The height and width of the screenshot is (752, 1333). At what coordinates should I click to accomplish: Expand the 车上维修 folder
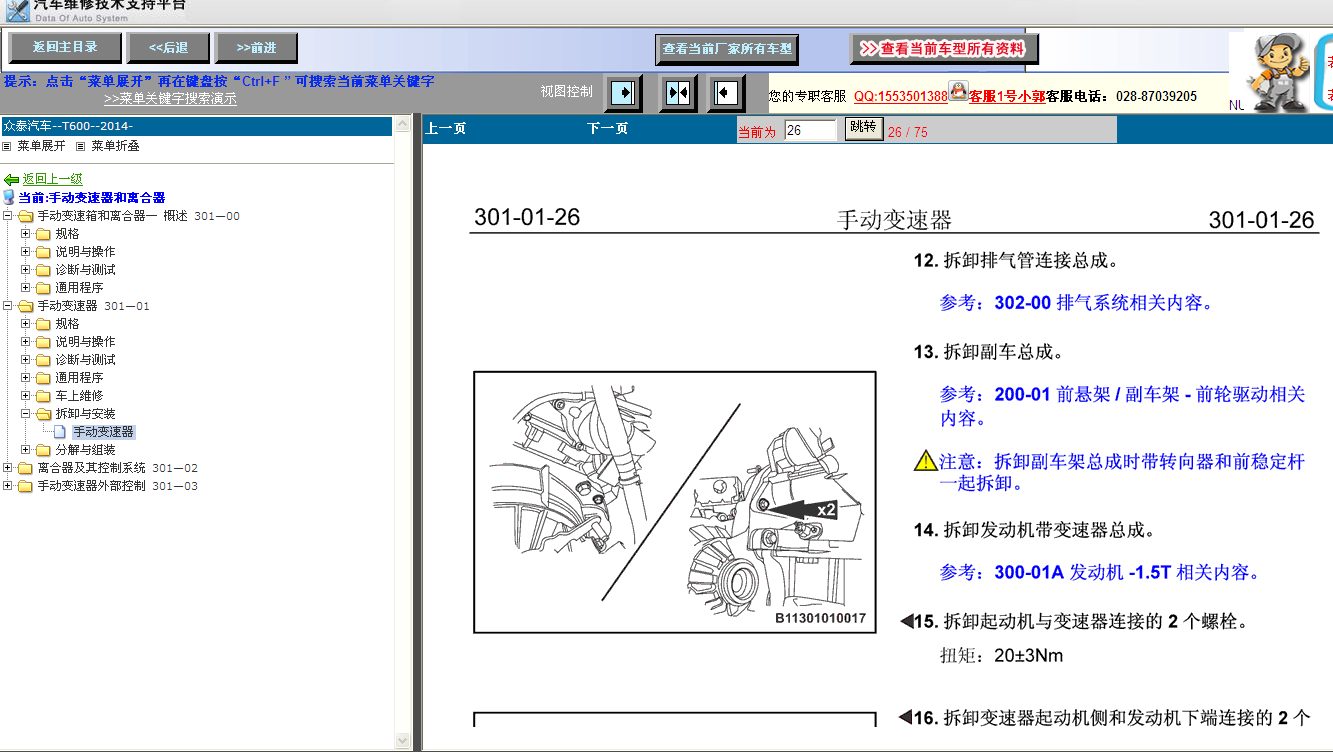[26, 396]
